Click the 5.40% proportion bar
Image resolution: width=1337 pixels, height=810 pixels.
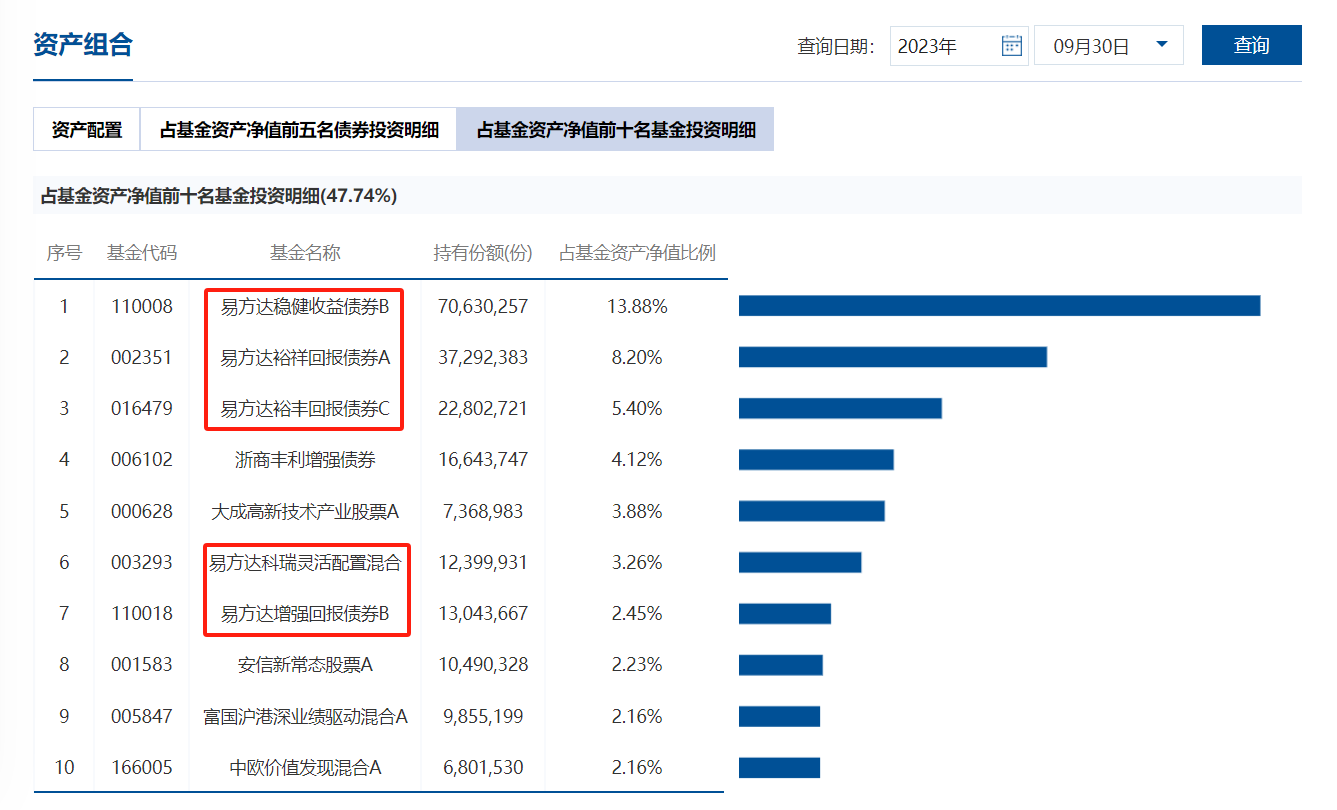point(840,408)
